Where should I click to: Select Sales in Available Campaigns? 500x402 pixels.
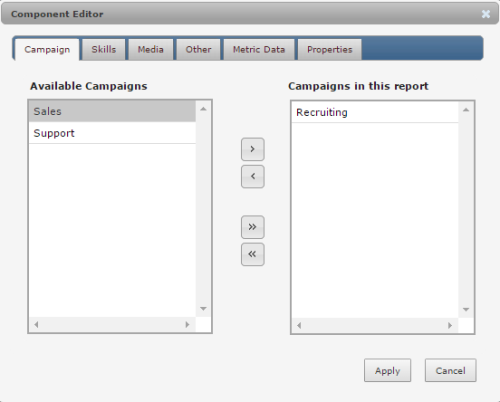coord(112,111)
